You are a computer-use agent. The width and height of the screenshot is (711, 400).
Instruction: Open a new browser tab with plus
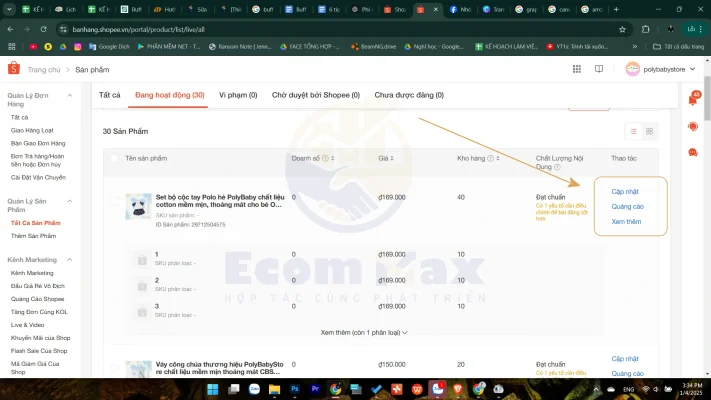pos(616,9)
